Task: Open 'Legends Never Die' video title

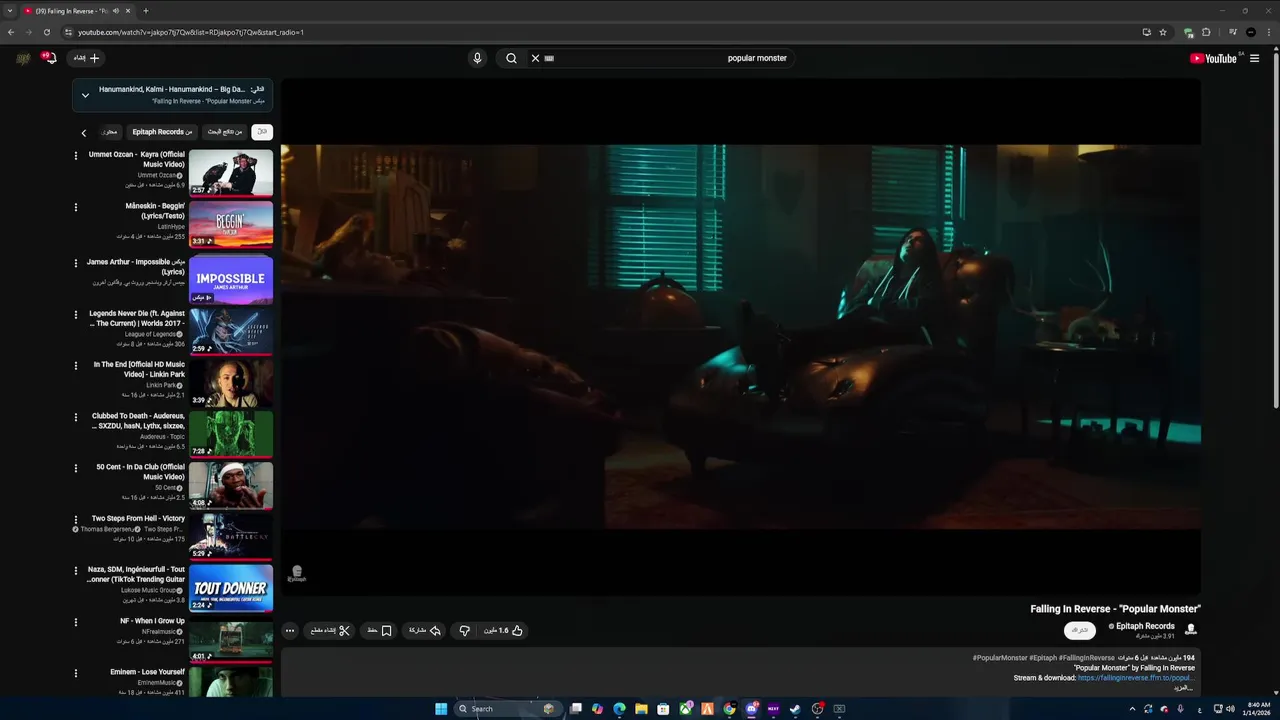Action: coord(137,318)
